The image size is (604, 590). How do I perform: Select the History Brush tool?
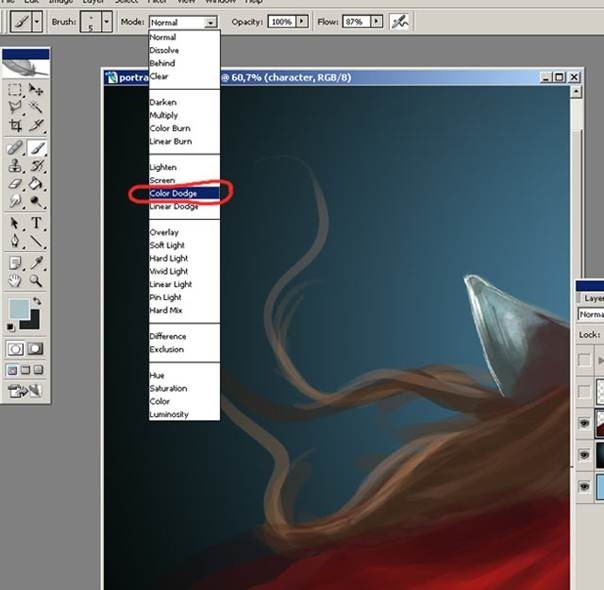[36, 166]
